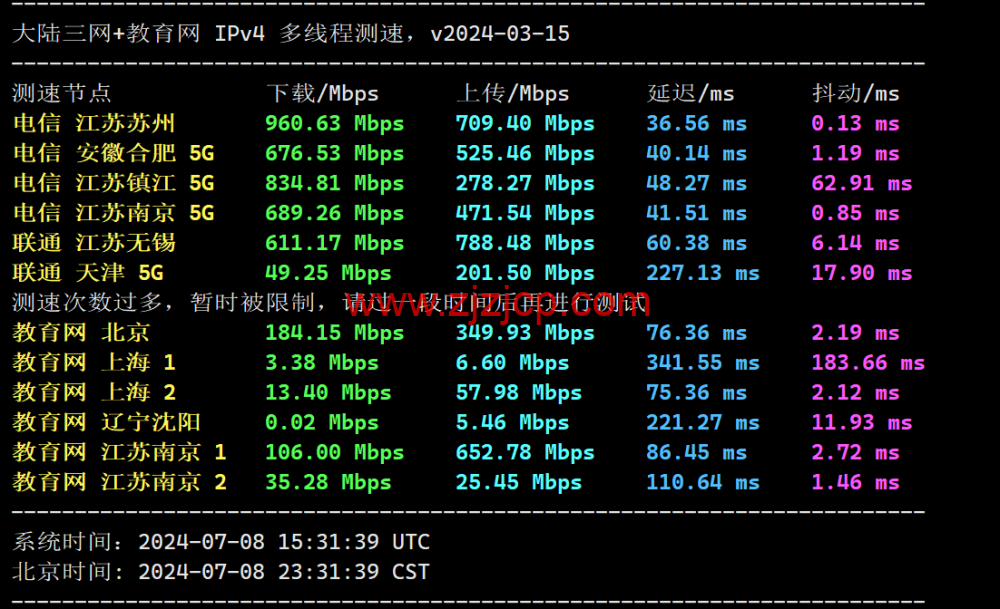Click the UTC system time line
The image size is (1000, 609).
[x=220, y=542]
